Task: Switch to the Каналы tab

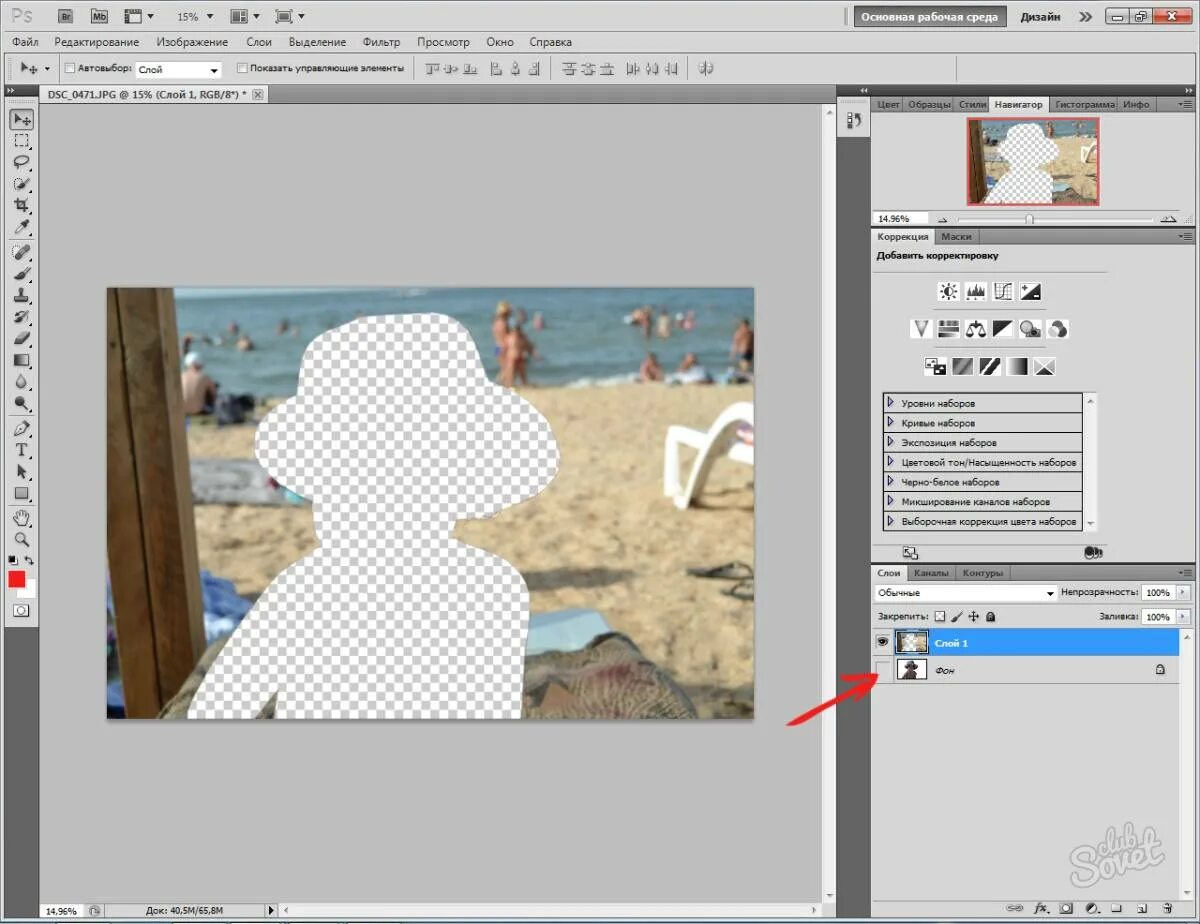Action: tap(930, 573)
